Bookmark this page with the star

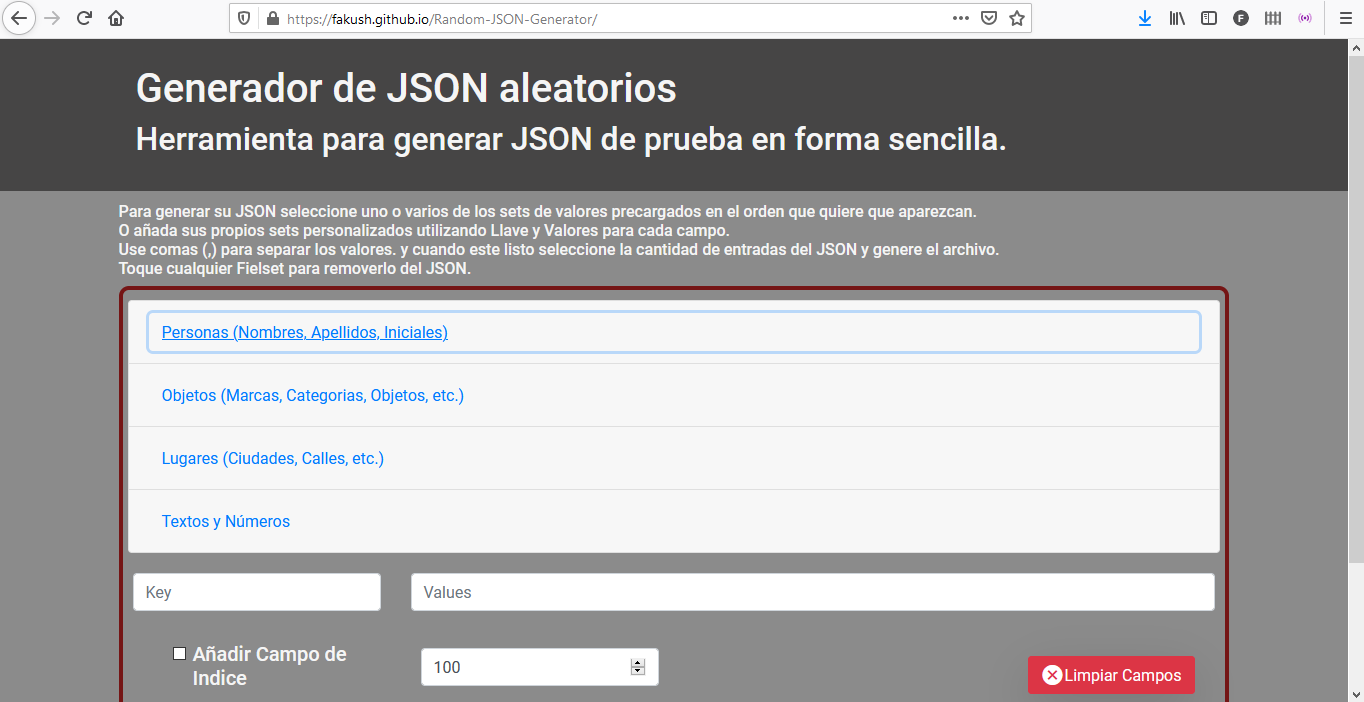tap(1017, 18)
